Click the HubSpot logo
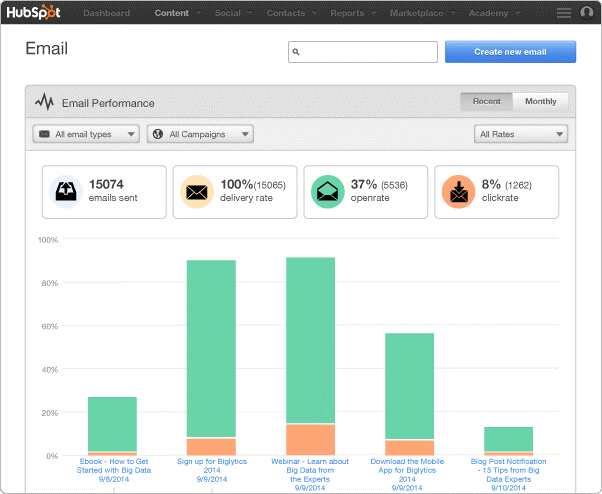 pos(33,12)
